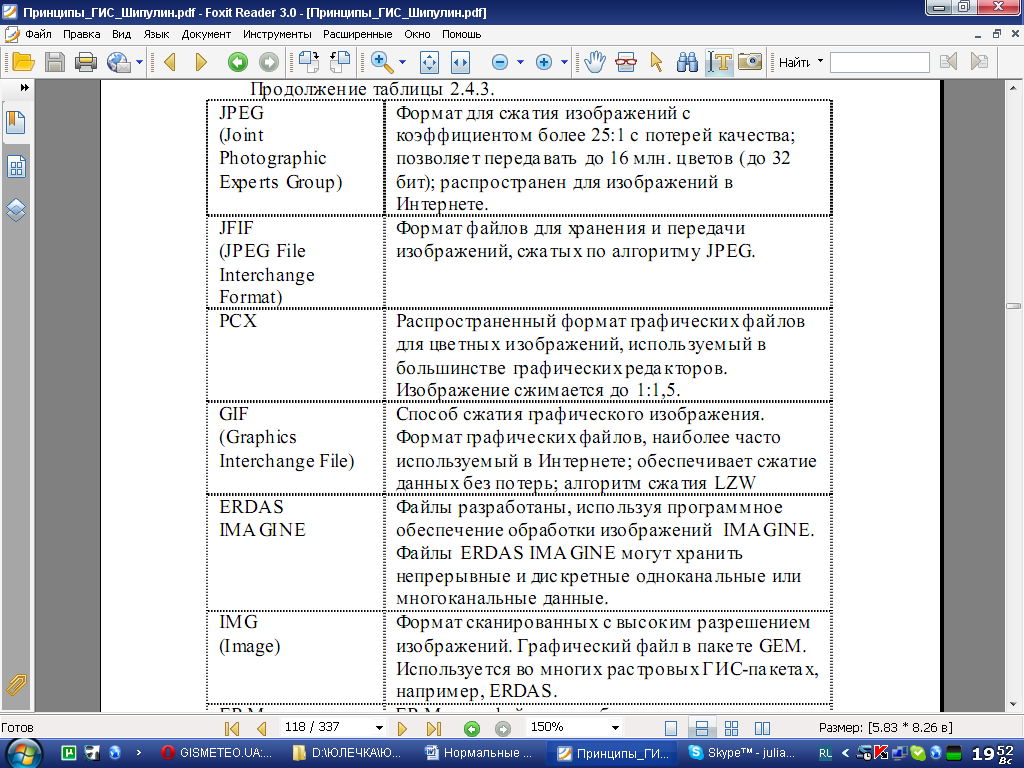Screen dimensions: 1024x768
Task: Click the vertical scrollbar down arrow
Action: 1014,705
